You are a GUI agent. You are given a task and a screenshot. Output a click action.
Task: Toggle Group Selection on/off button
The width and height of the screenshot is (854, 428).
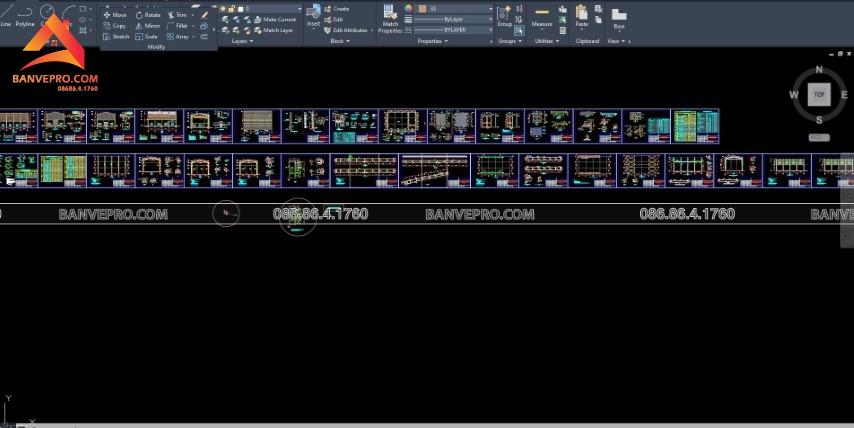[519, 30]
